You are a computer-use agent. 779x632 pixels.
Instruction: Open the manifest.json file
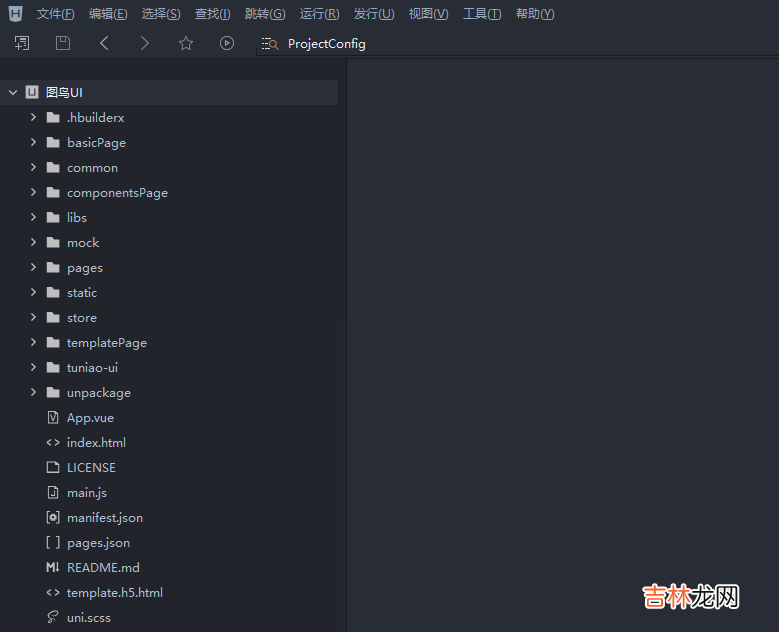point(104,518)
